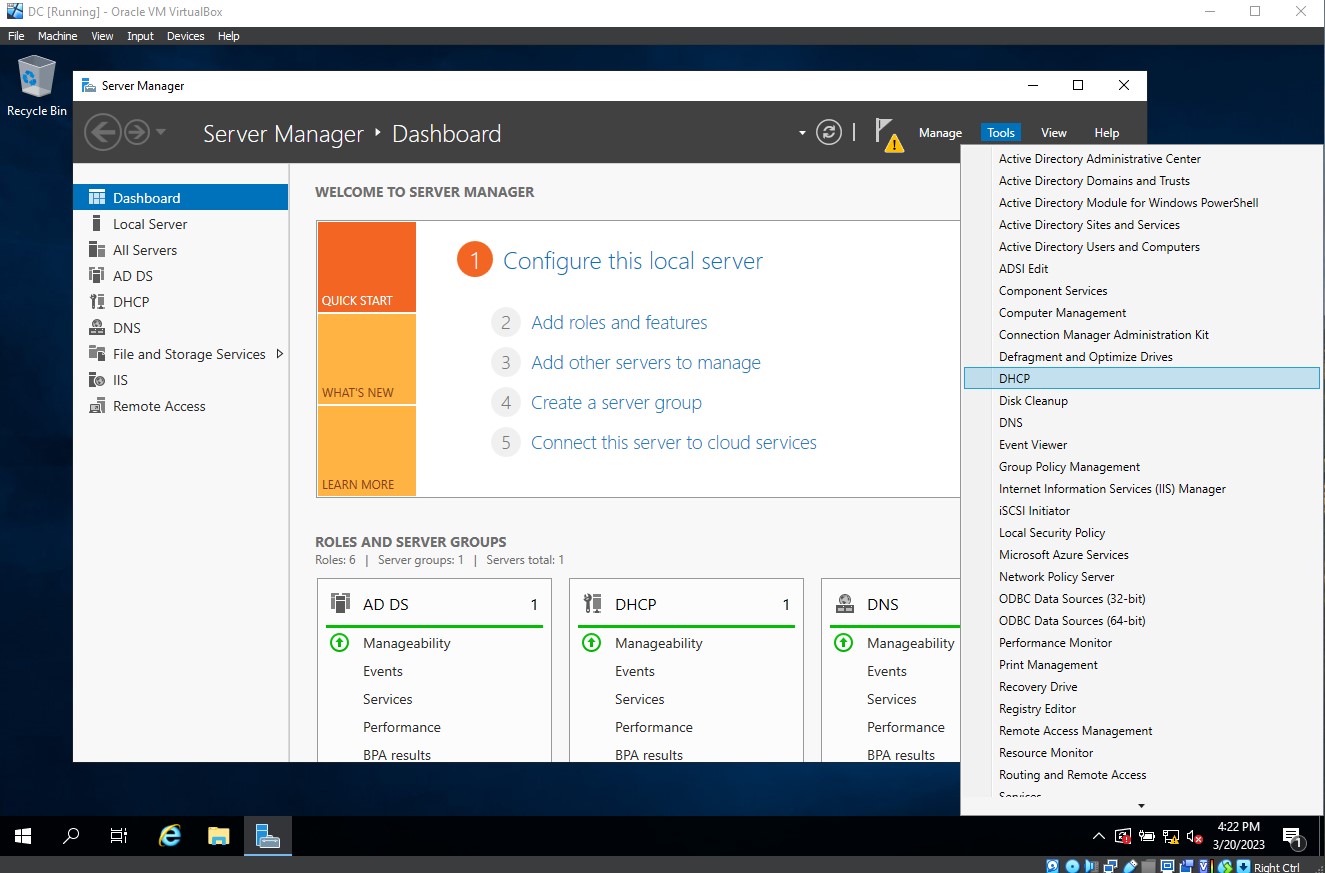Open ADSI Edit from Tools menu
The height and width of the screenshot is (873, 1325).
click(x=1141, y=269)
